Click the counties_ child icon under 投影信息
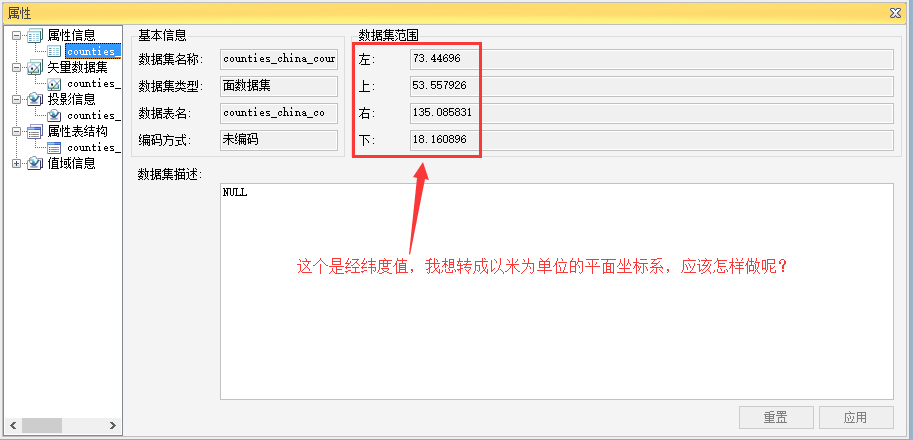This screenshot has height=440, width=913. pos(54,115)
